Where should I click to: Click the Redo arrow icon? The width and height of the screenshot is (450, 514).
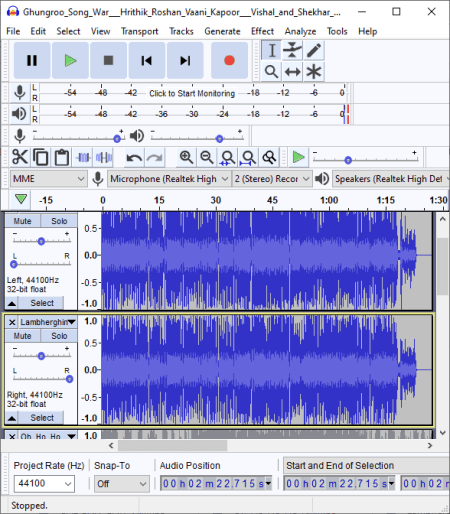pos(155,157)
